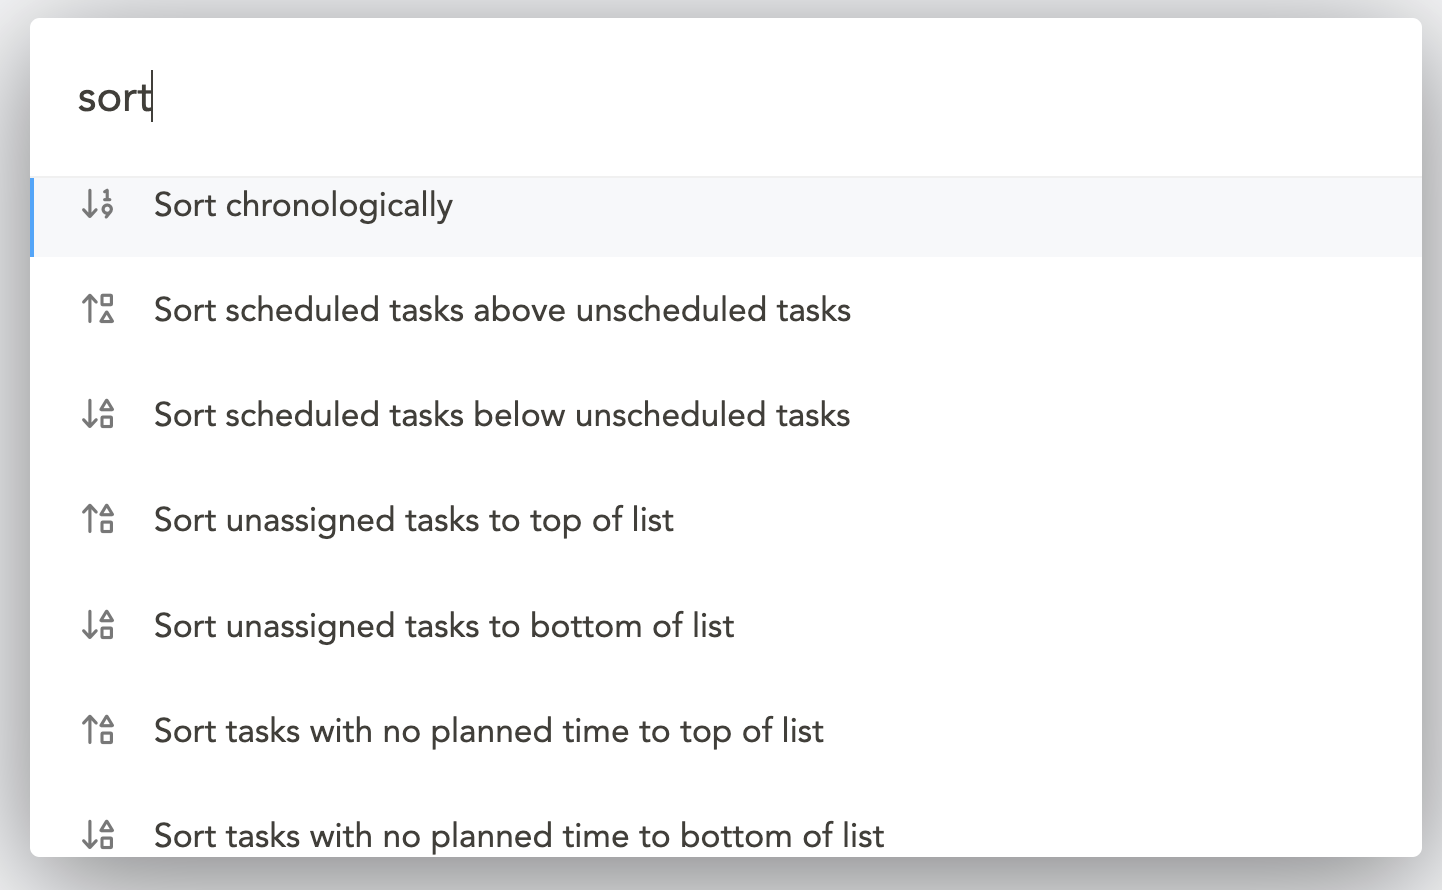Choose Sort tasks with no planned time to top
1442x890 pixels.
tap(488, 731)
